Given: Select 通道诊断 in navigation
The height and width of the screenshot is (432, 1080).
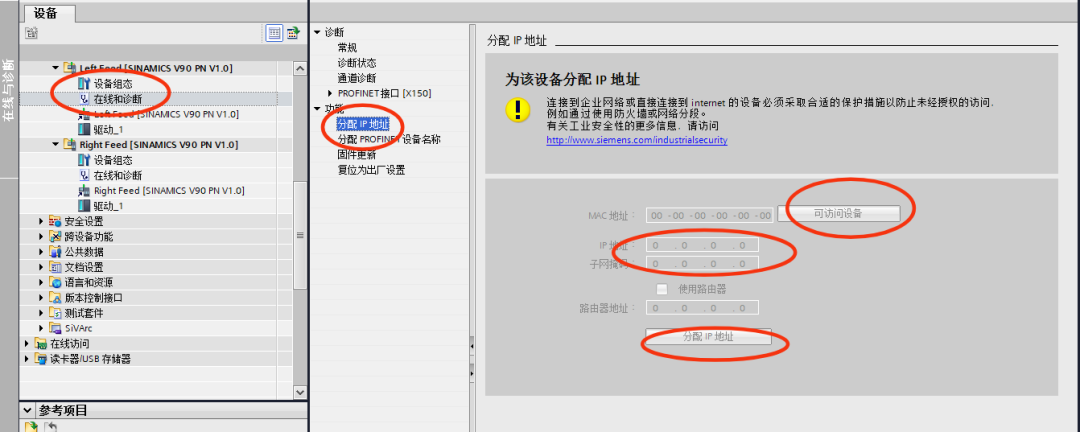Looking at the screenshot, I should [x=357, y=78].
